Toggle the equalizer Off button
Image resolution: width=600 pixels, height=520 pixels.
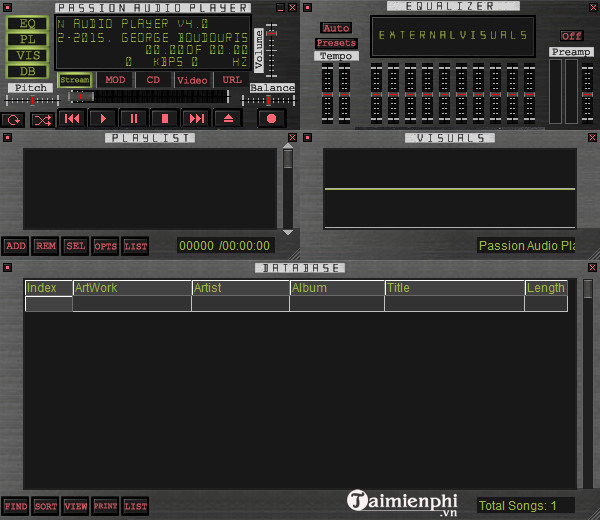[571, 36]
